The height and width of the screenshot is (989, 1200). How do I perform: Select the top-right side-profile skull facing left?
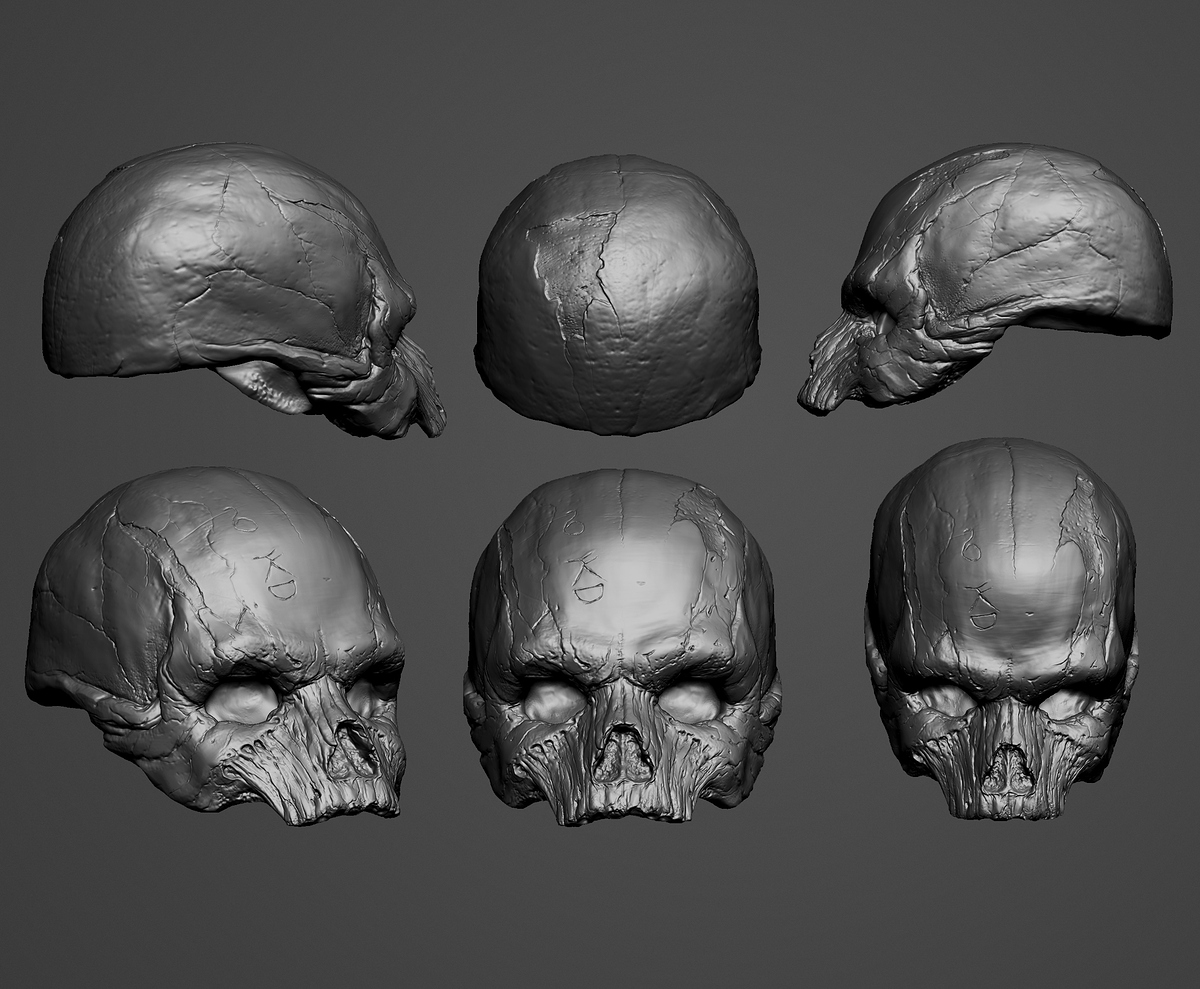pos(985,278)
